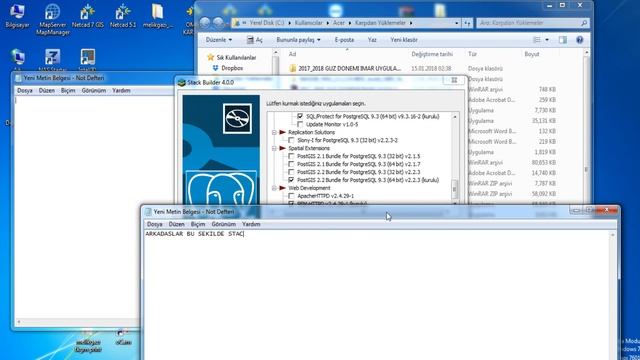Open the Düzenle dropdown in Explorer toolbar
Image resolution: width=640 pixels, height=360 pixels.
coord(219,40)
